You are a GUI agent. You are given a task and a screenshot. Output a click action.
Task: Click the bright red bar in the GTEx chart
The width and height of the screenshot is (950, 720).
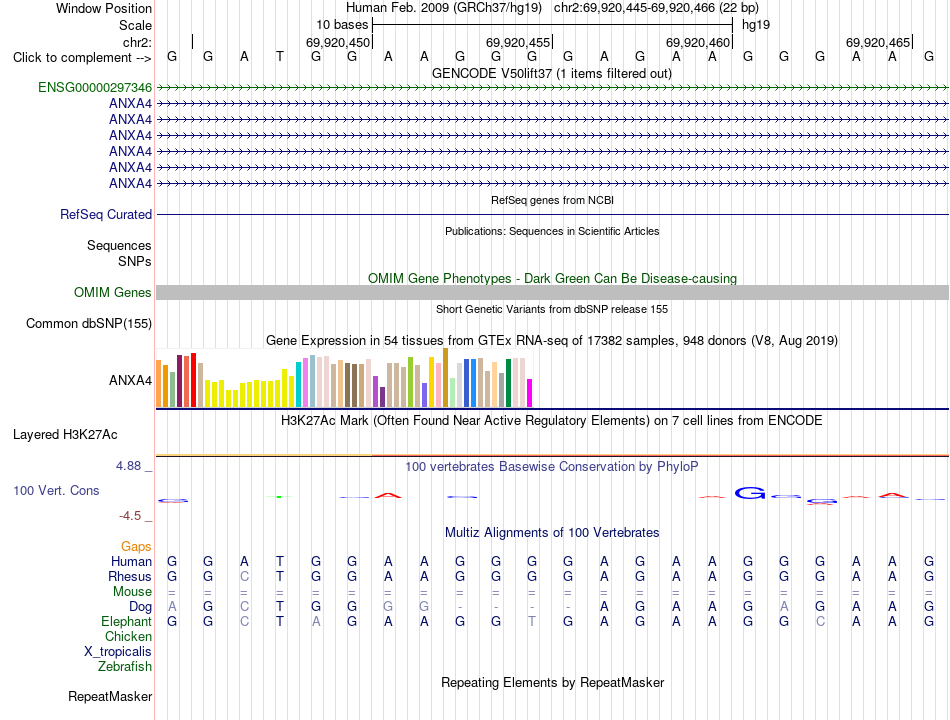193,379
